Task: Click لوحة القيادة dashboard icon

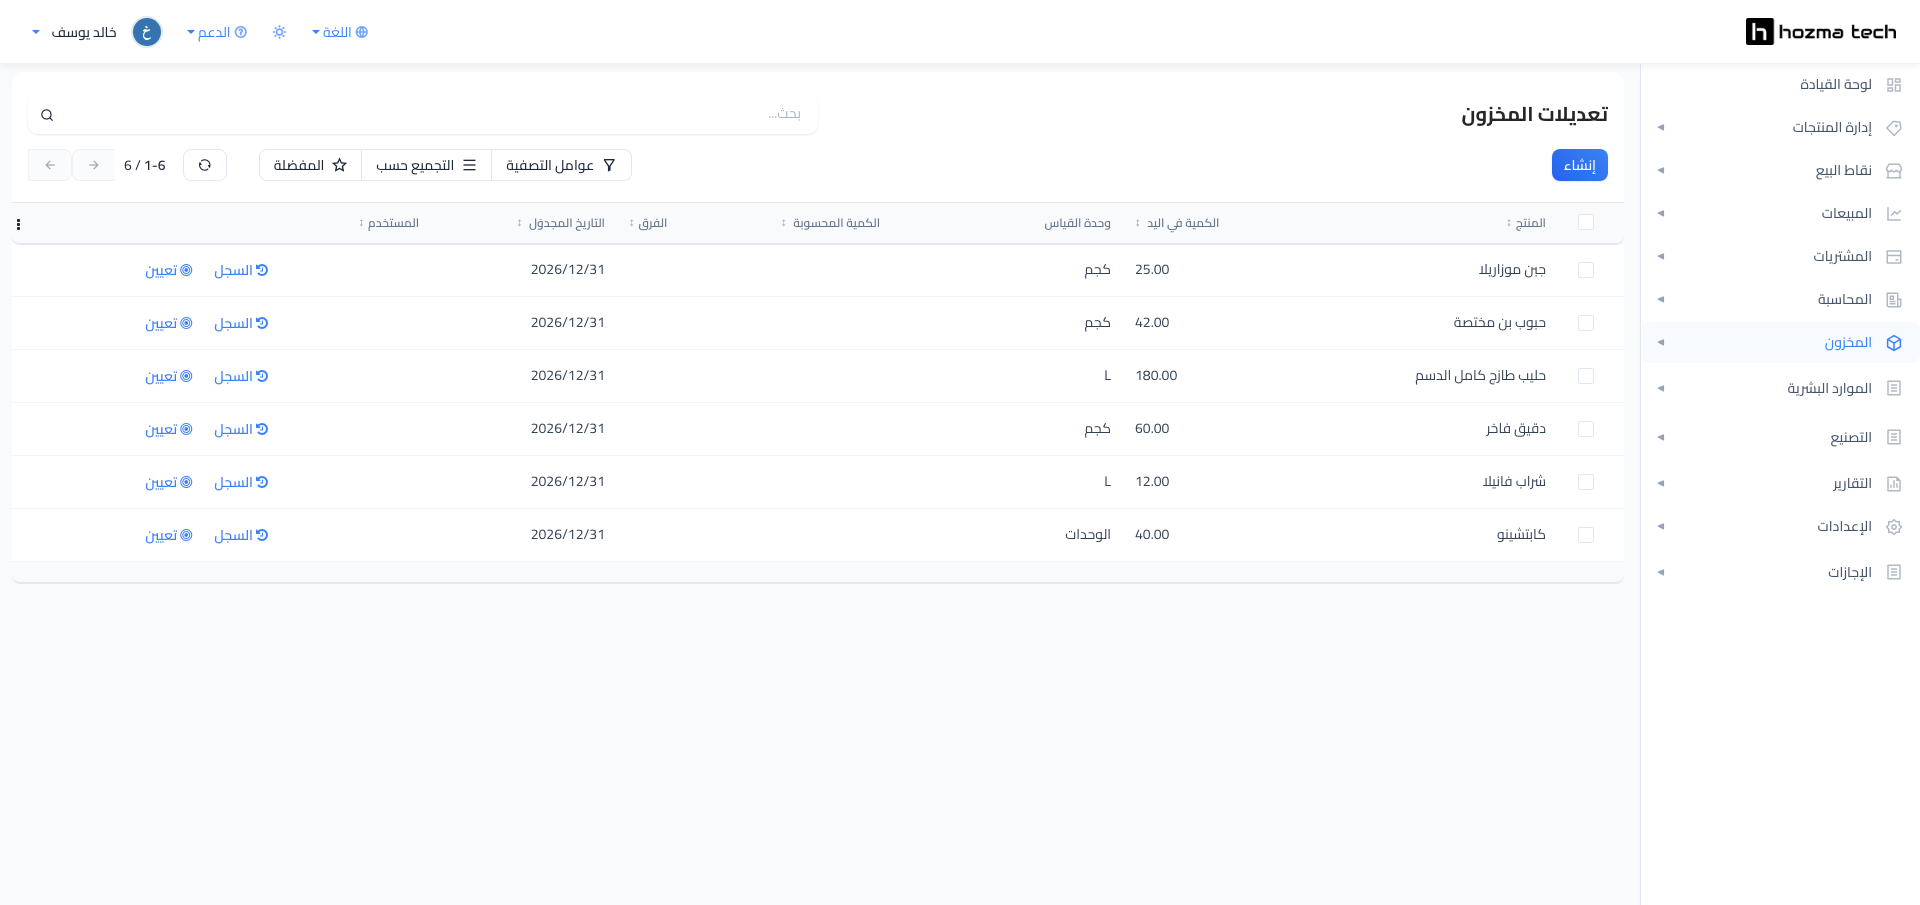Action: coord(1893,85)
